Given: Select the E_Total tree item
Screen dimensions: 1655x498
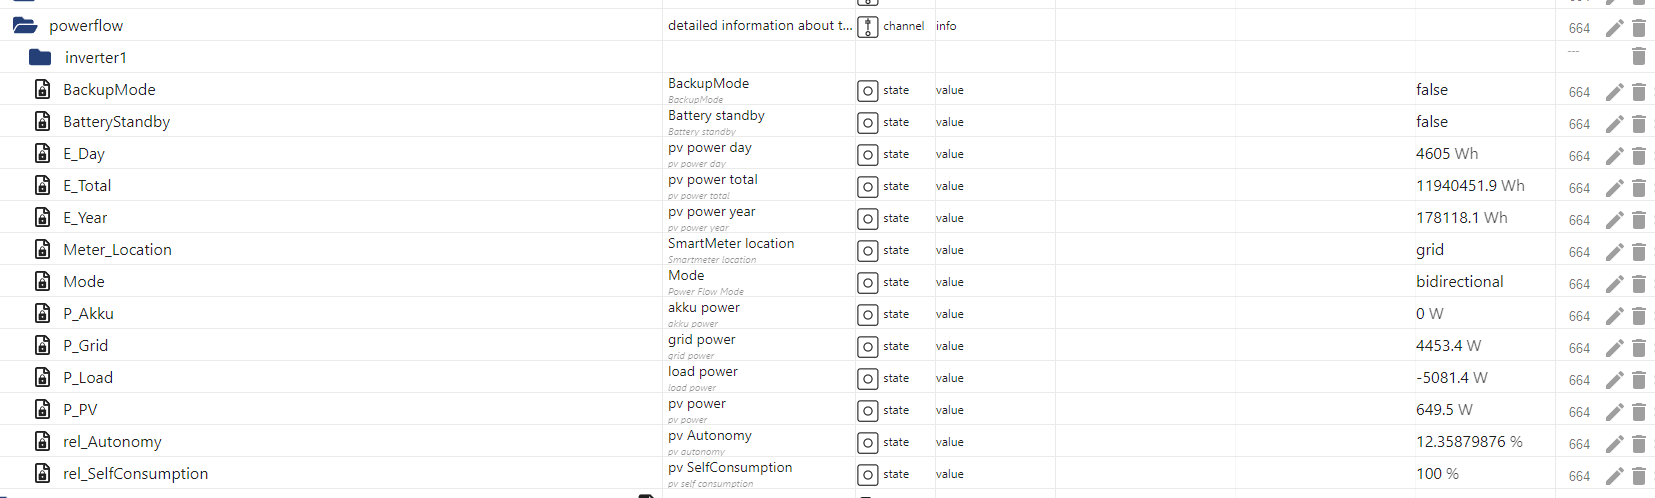Looking at the screenshot, I should pos(87,185).
